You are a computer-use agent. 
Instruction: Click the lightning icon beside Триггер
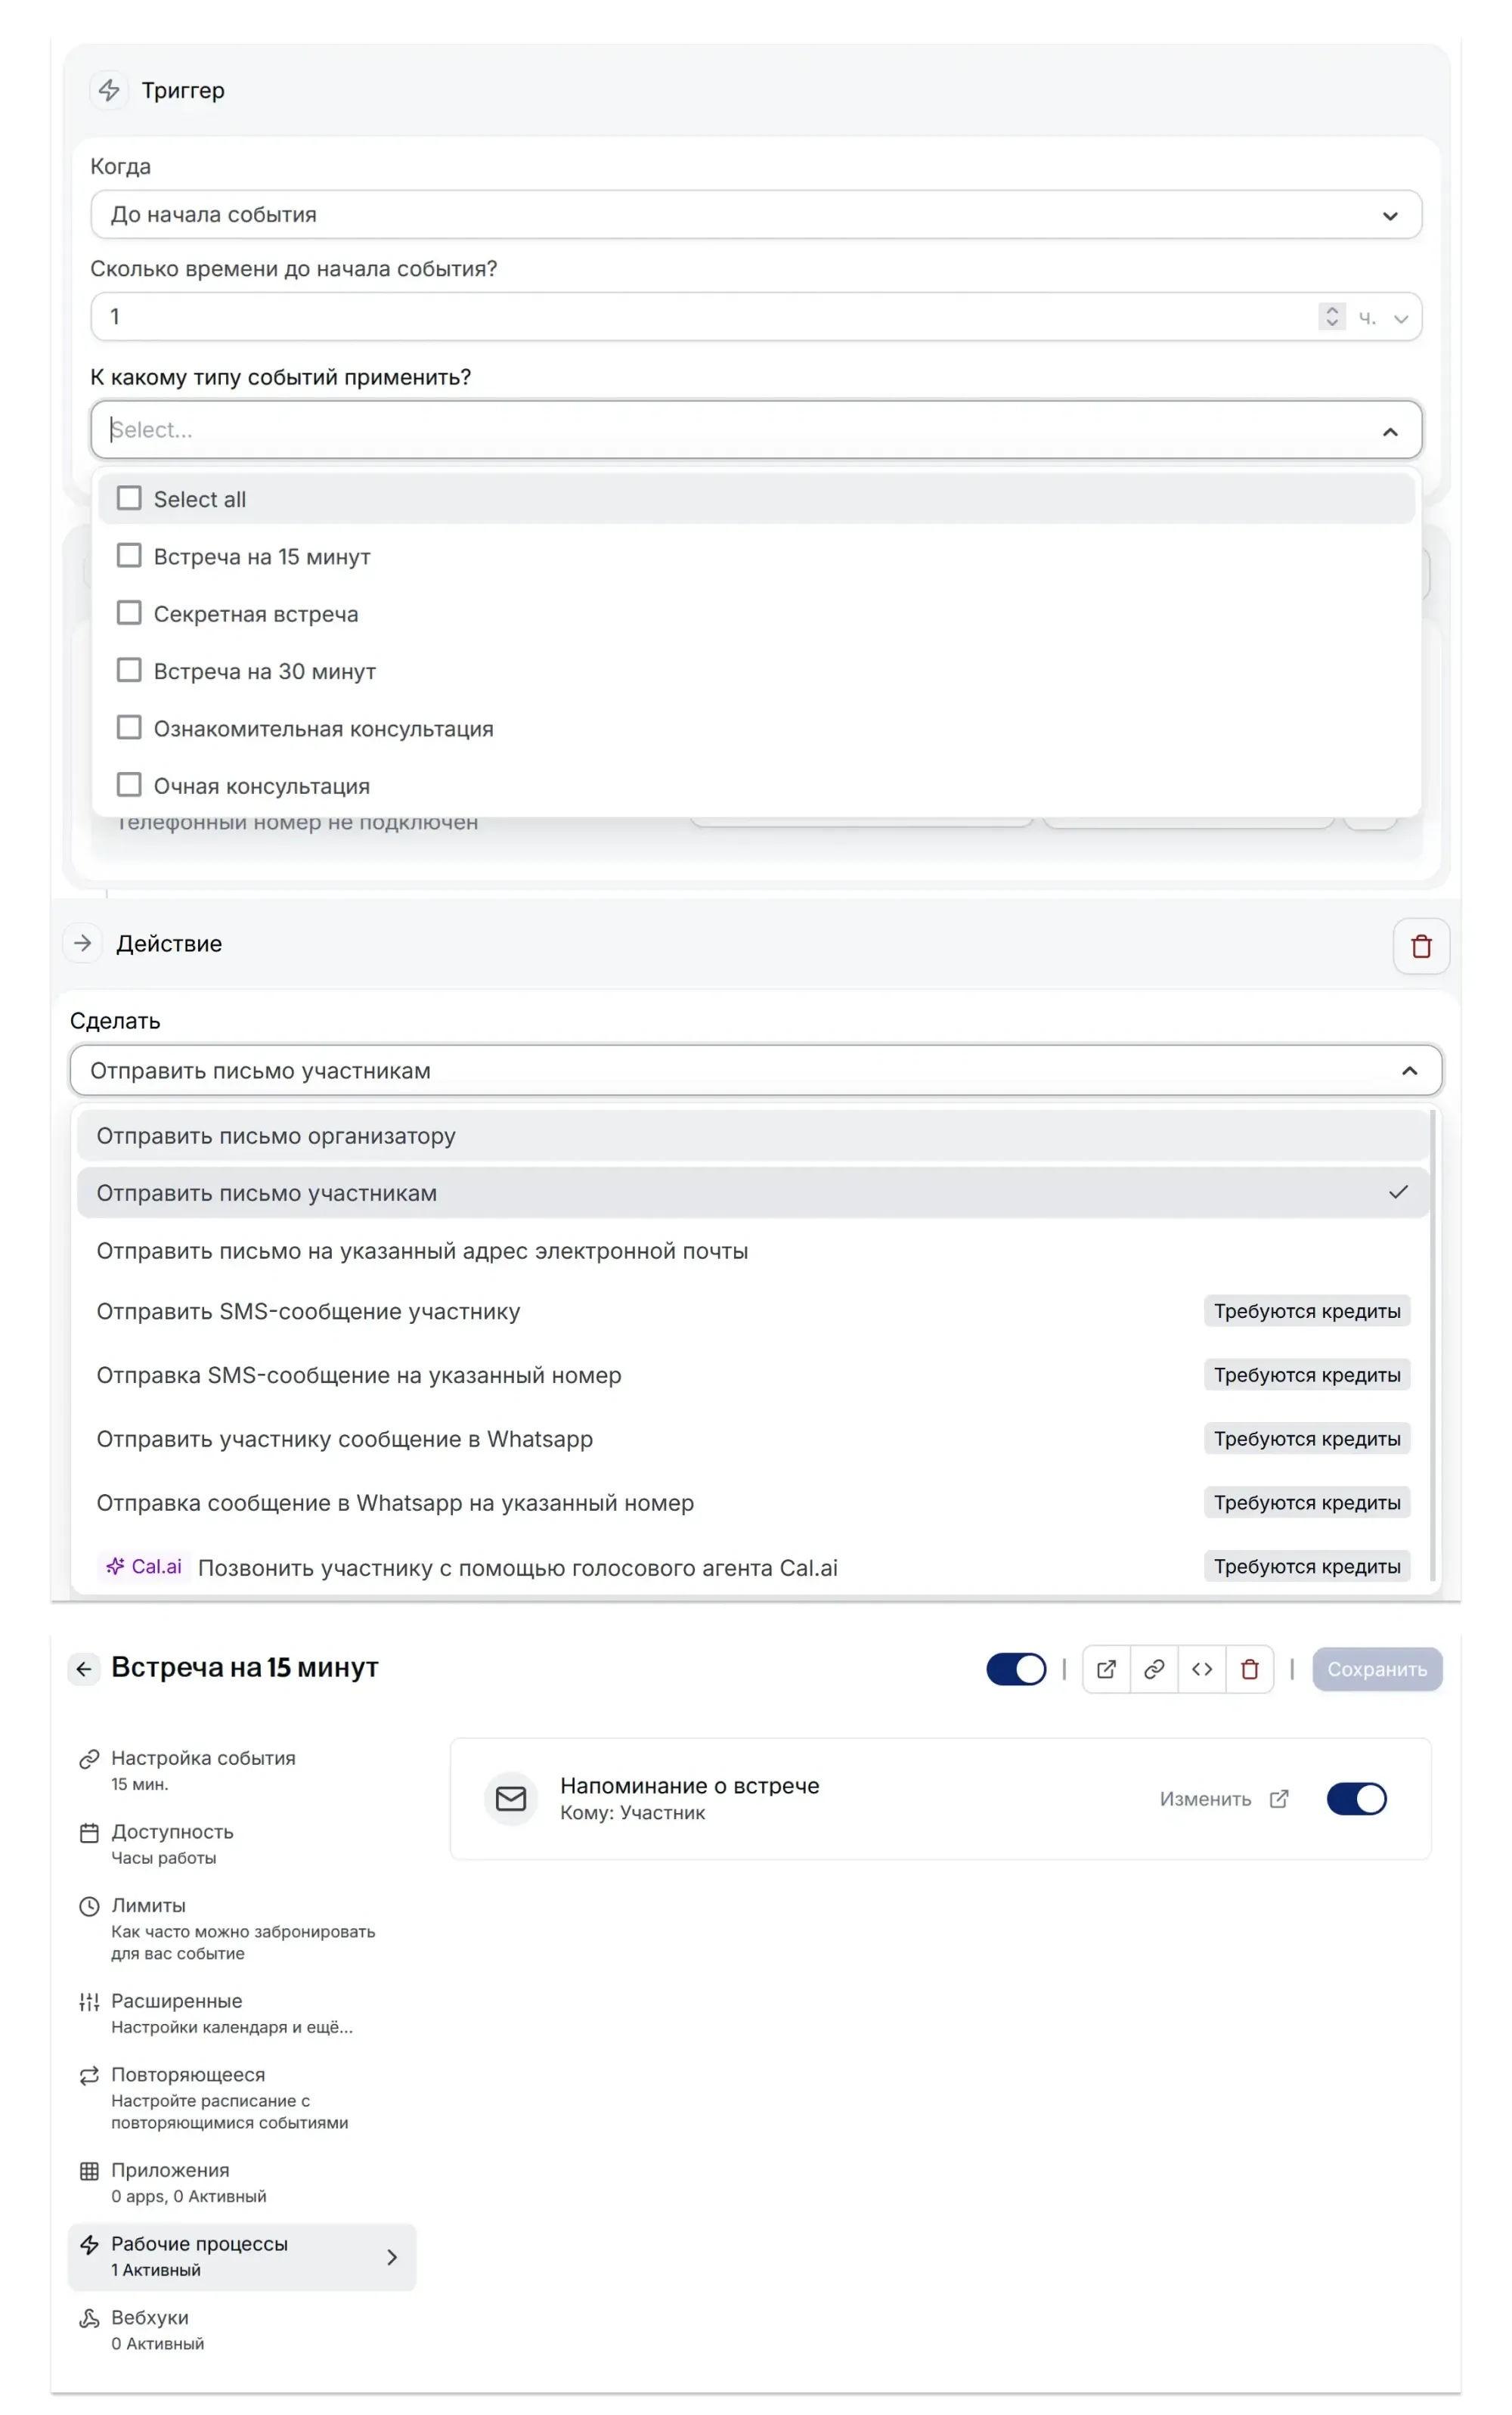(x=109, y=90)
